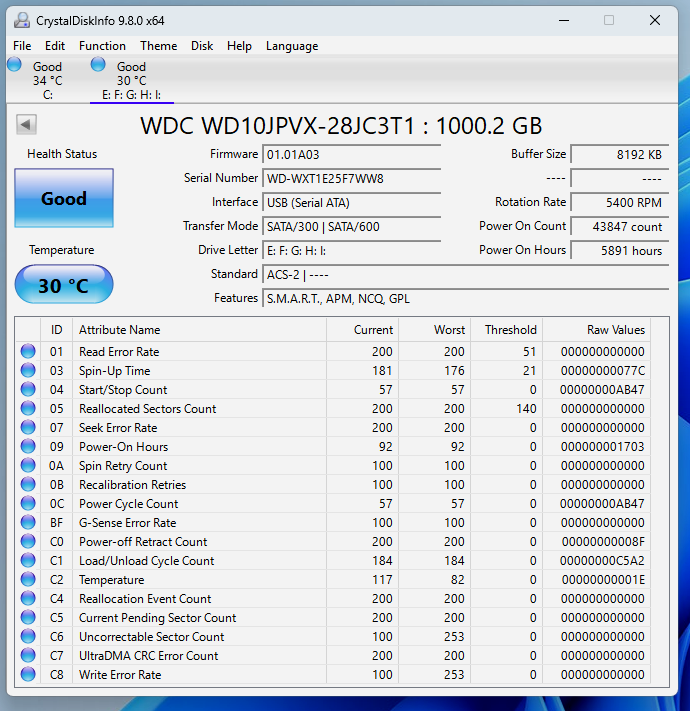Click the Worst column header
690x711 pixels.
pyautogui.click(x=435, y=330)
